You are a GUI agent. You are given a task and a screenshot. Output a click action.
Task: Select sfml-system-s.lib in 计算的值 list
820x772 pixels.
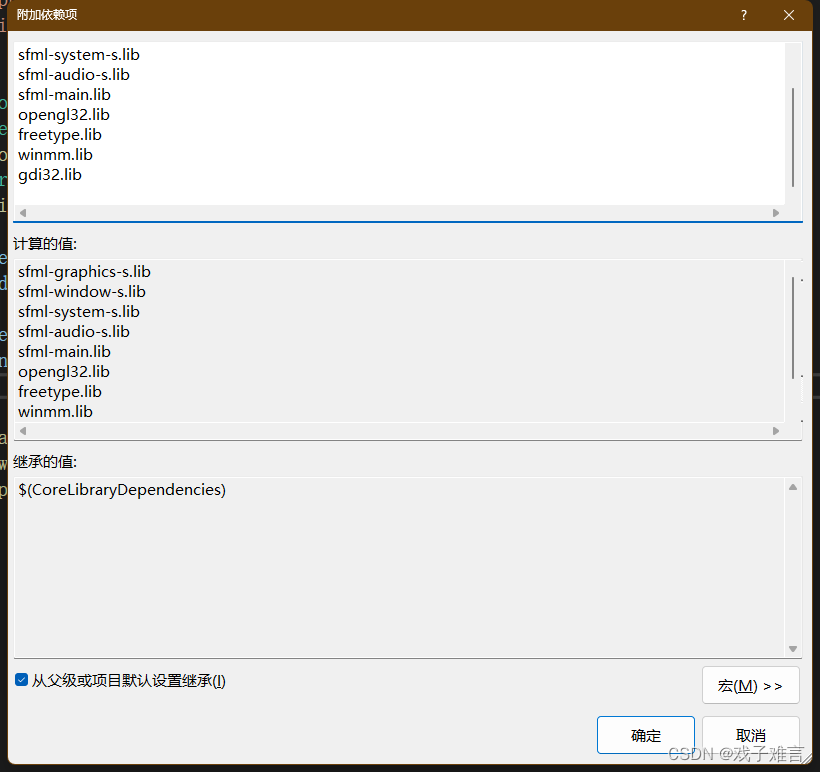tap(79, 312)
